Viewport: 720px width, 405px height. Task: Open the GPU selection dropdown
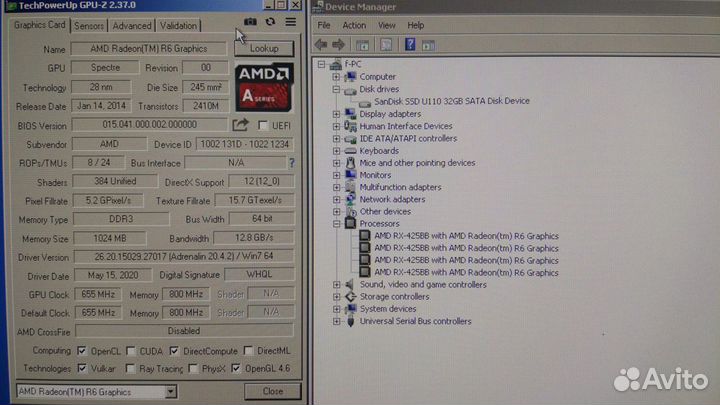tap(170, 392)
